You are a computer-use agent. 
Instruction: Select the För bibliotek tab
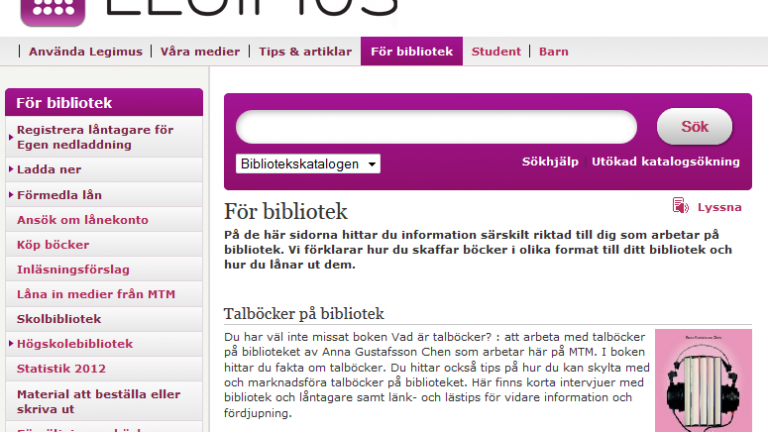coord(411,51)
